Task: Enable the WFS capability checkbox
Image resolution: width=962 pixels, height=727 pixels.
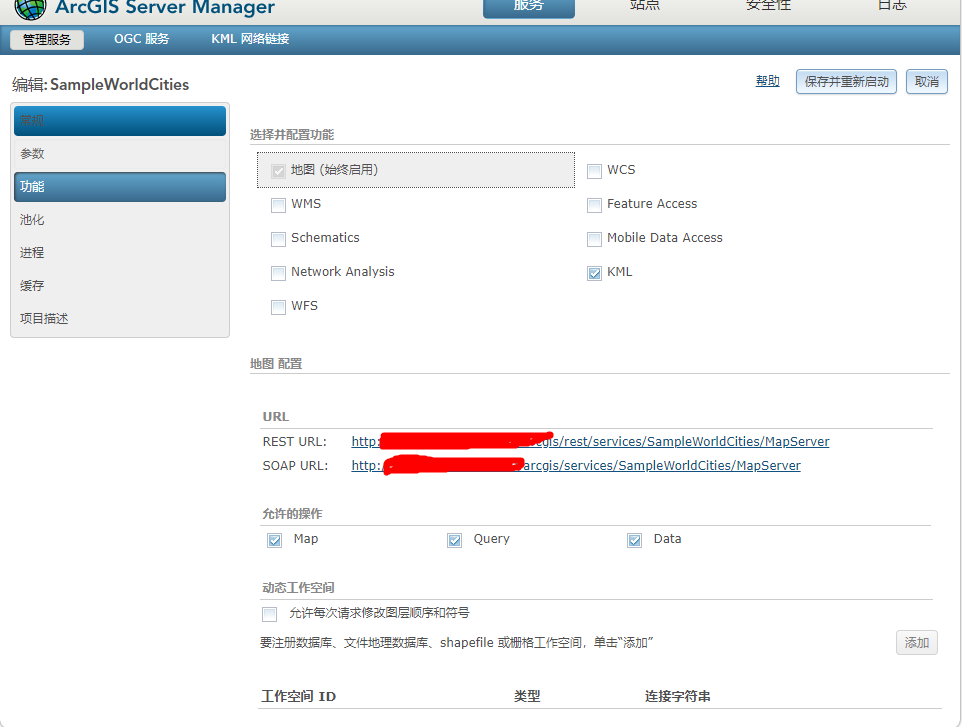Action: [x=279, y=307]
